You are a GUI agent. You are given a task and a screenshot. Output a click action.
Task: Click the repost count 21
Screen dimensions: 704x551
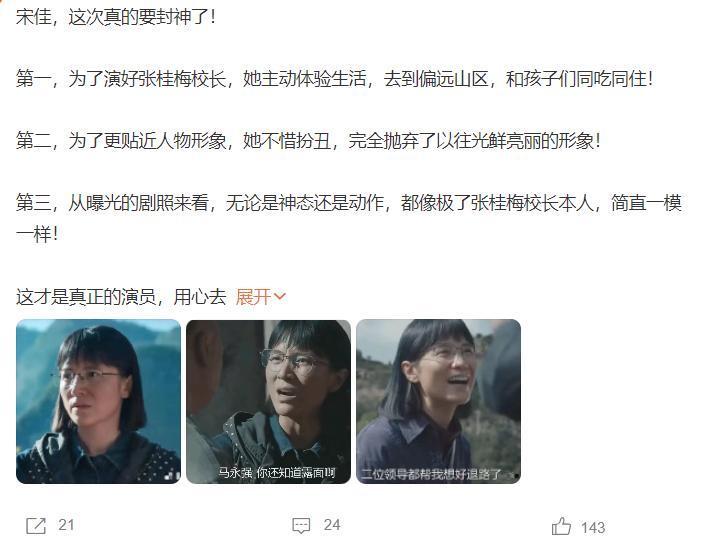[66, 525]
